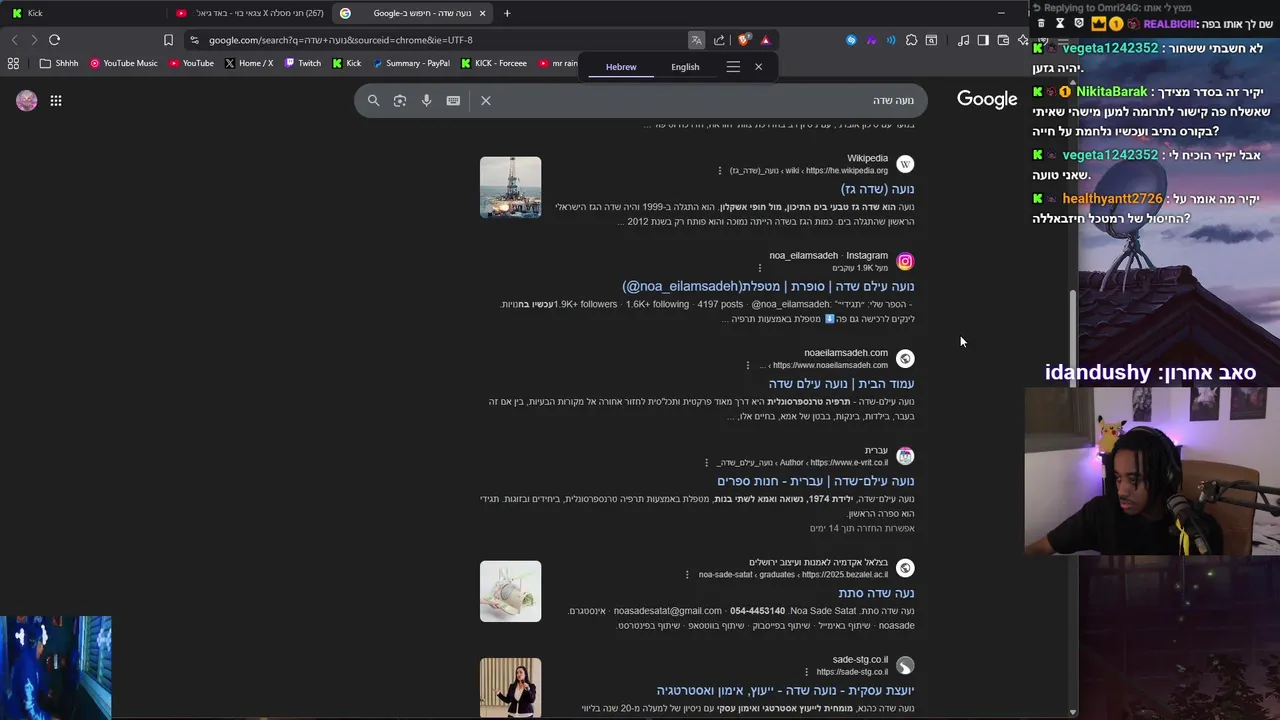Open the more-options dots for the e-vrit.co.il result
The image size is (1280, 720).
point(706,463)
